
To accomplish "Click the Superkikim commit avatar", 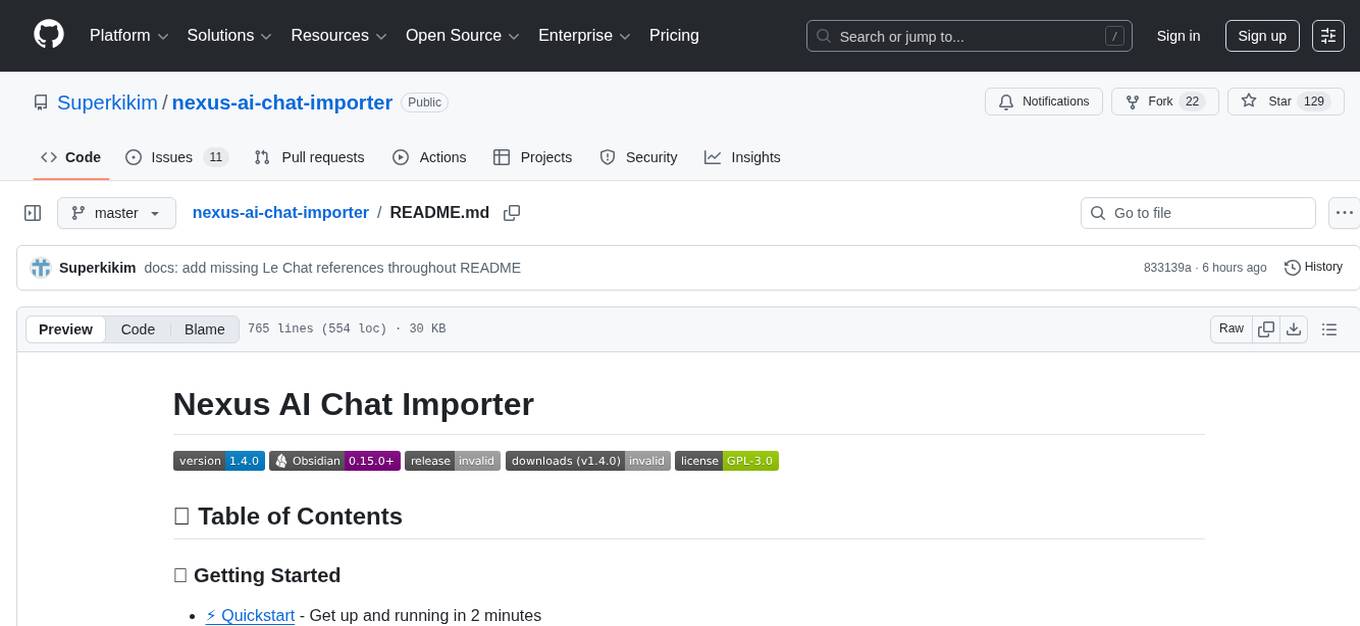I will (x=41, y=267).
